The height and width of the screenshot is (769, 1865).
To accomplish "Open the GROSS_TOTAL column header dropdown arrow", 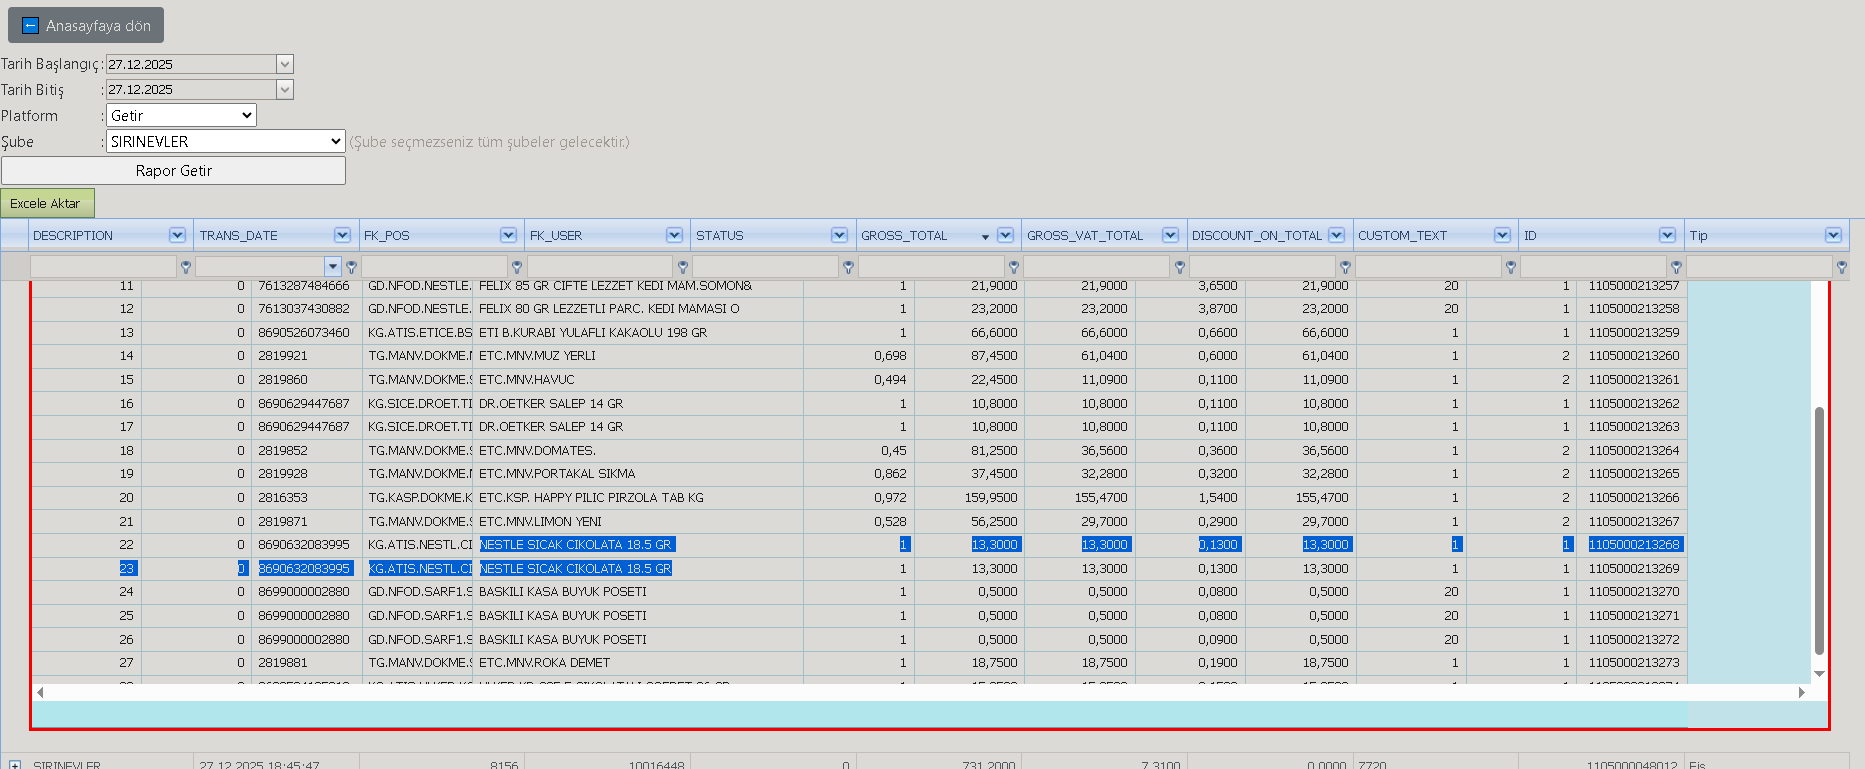I will (x=1005, y=235).
